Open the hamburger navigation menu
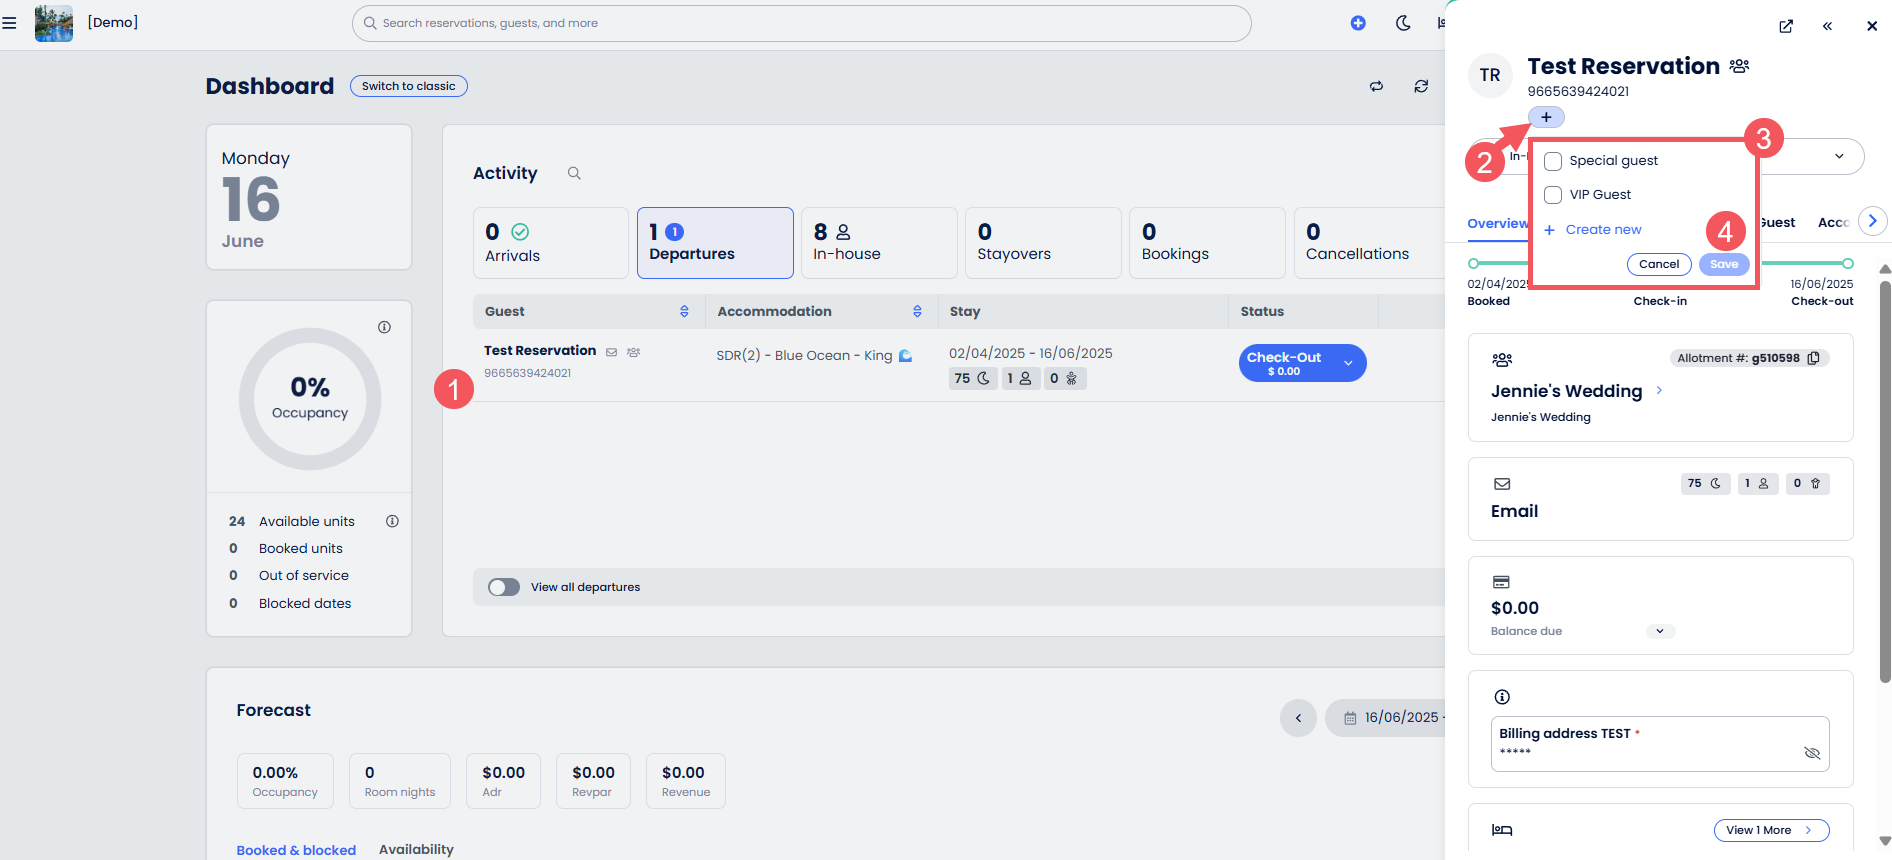Image resolution: width=1892 pixels, height=860 pixels. coord(10,23)
